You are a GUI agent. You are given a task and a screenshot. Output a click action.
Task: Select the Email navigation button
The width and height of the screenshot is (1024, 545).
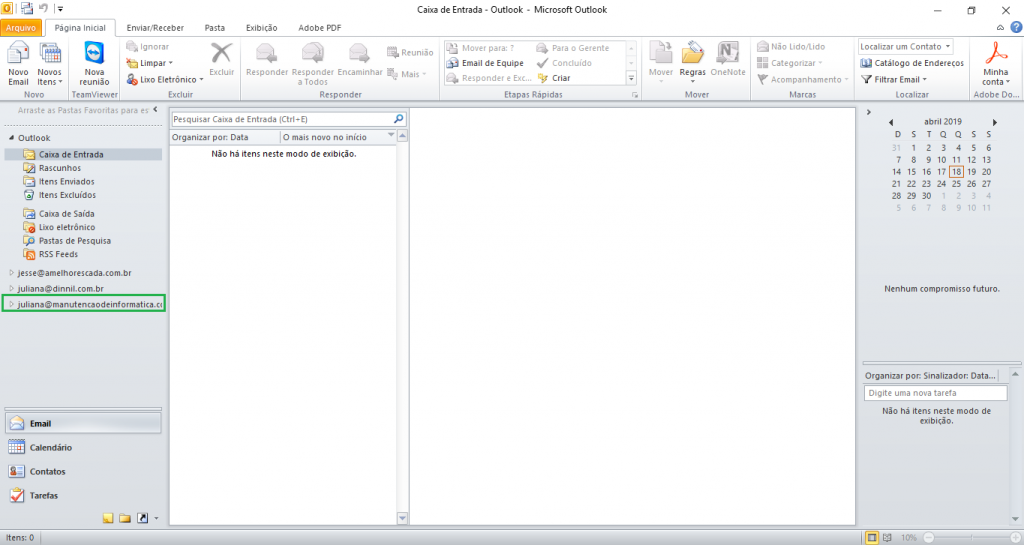pos(83,424)
